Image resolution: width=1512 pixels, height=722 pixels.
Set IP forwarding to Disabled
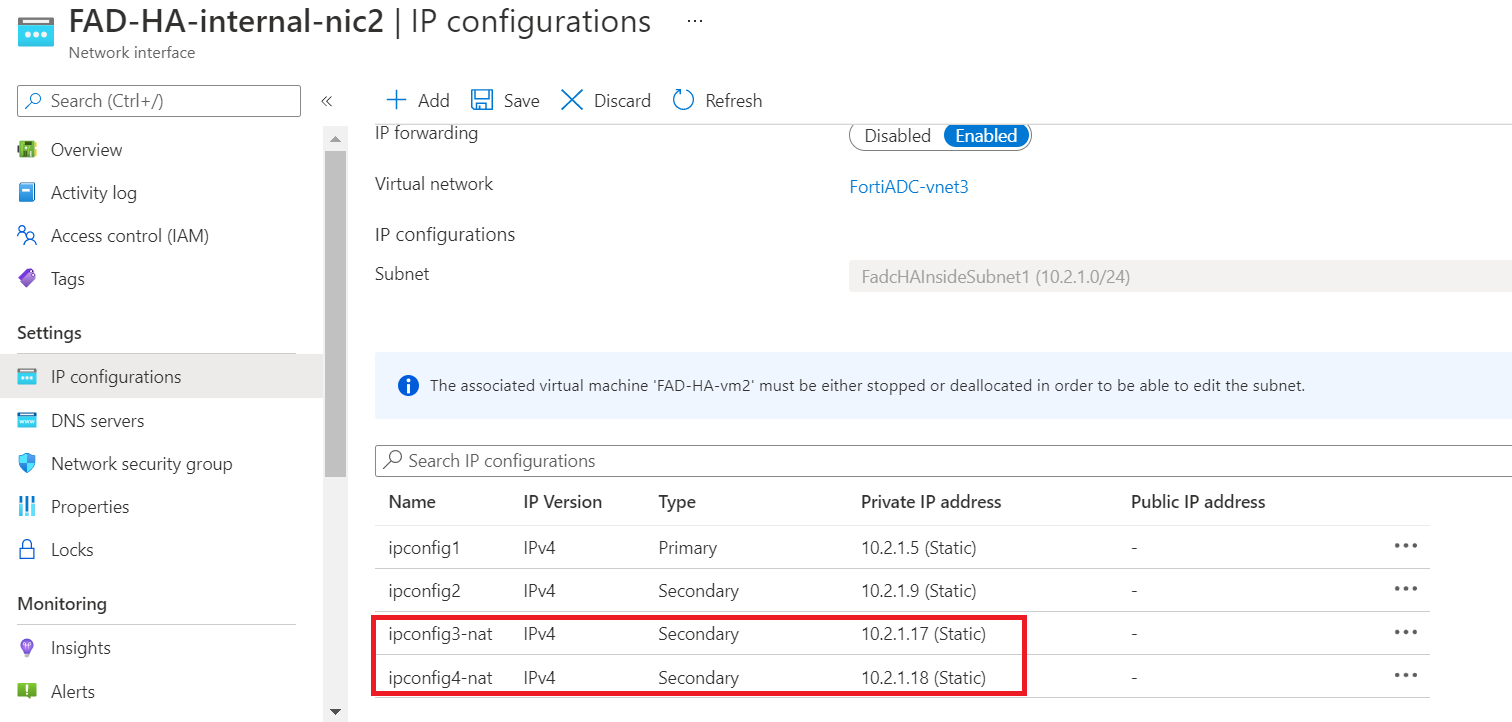pos(896,135)
